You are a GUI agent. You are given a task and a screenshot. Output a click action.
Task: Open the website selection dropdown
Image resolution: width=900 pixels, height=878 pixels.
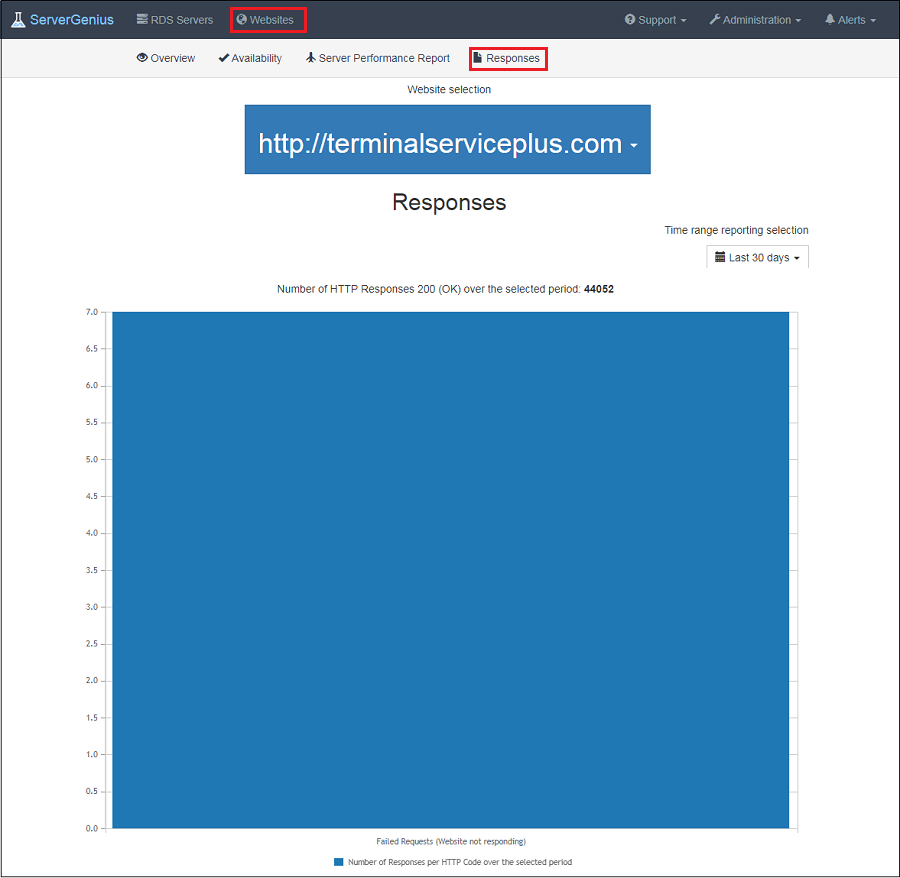447,141
